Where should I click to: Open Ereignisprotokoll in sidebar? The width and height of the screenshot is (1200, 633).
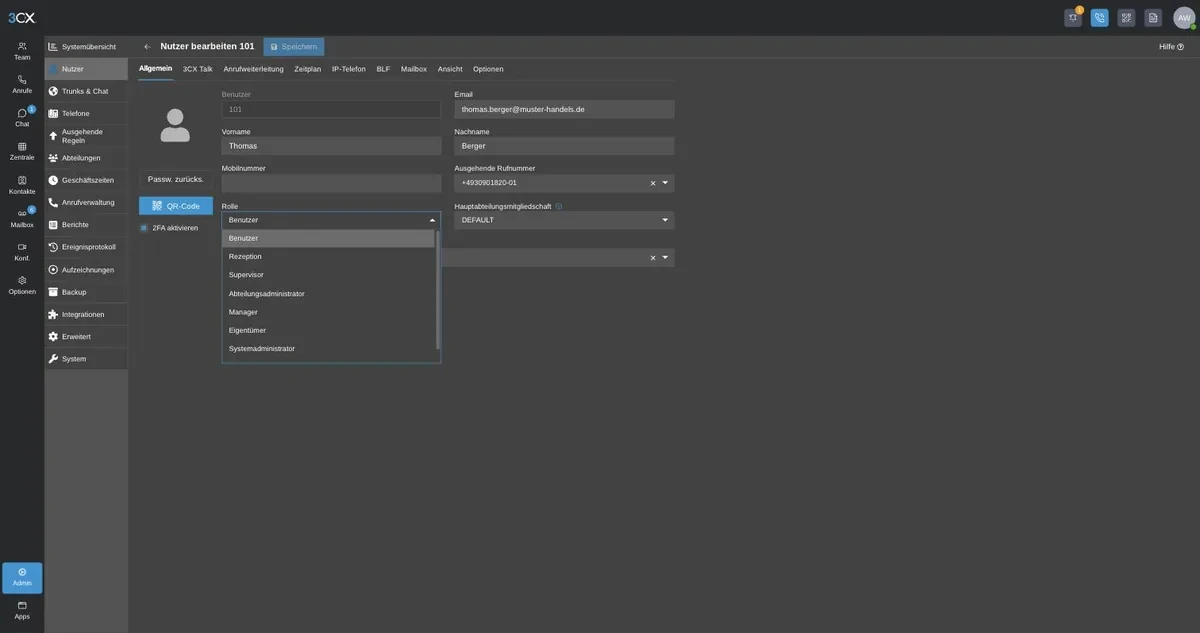click(x=86, y=247)
